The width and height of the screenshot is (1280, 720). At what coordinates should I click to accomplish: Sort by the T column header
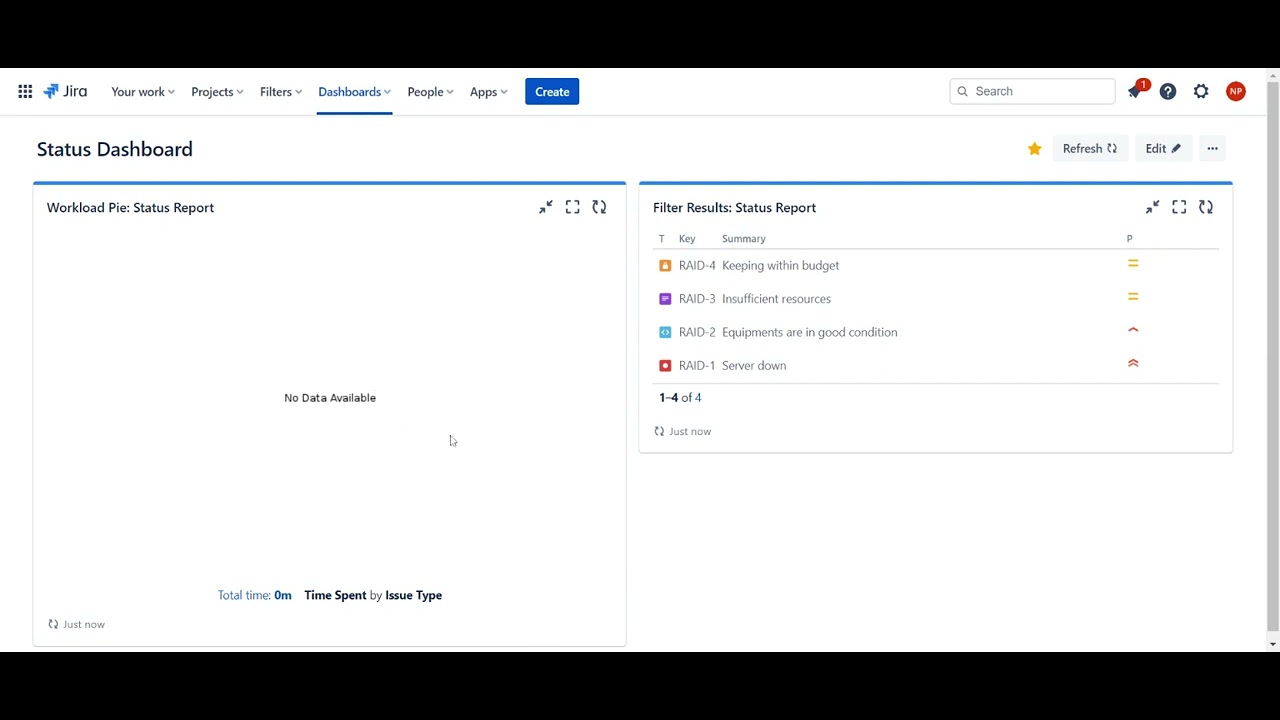pyautogui.click(x=661, y=239)
